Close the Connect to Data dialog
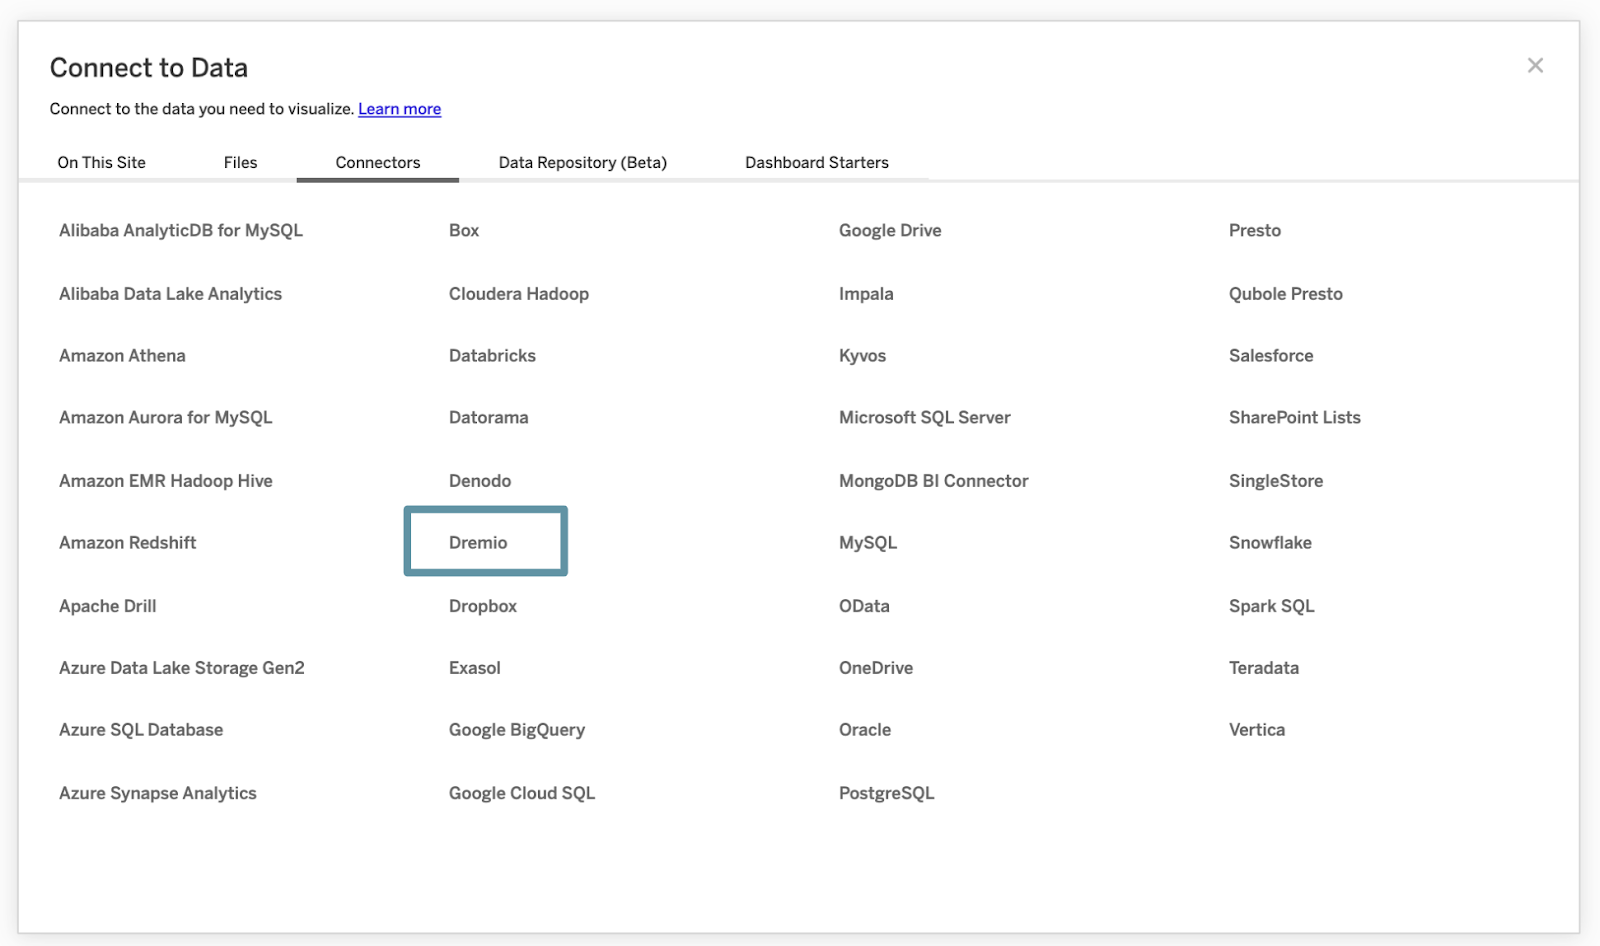Image resolution: width=1600 pixels, height=946 pixels. (1535, 64)
